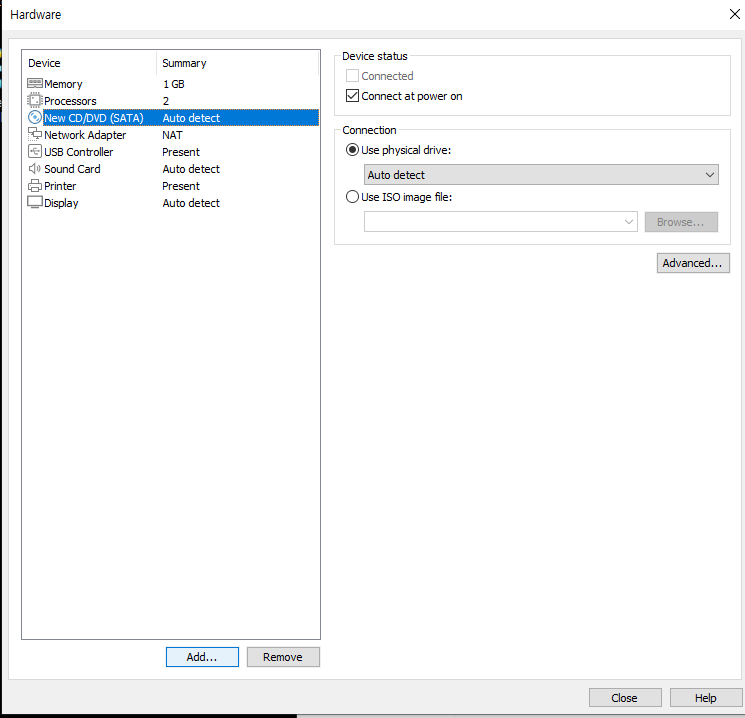Close the Hardware window with X
This screenshot has height=718, width=745.
coord(735,14)
